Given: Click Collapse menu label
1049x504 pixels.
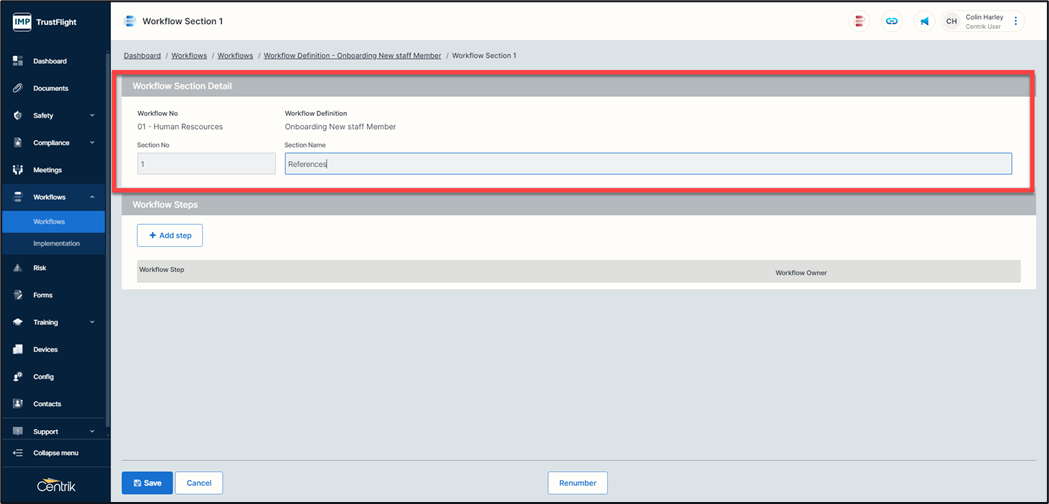Looking at the screenshot, I should [56, 453].
